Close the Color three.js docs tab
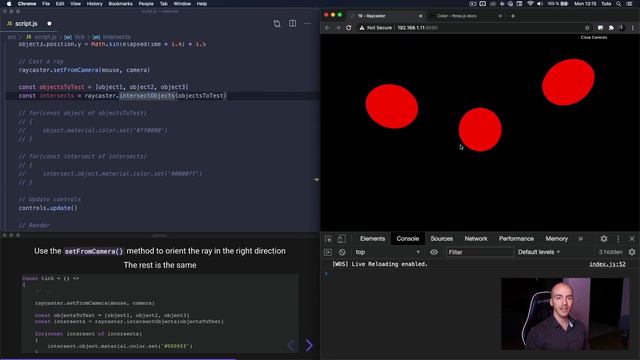 (500, 16)
